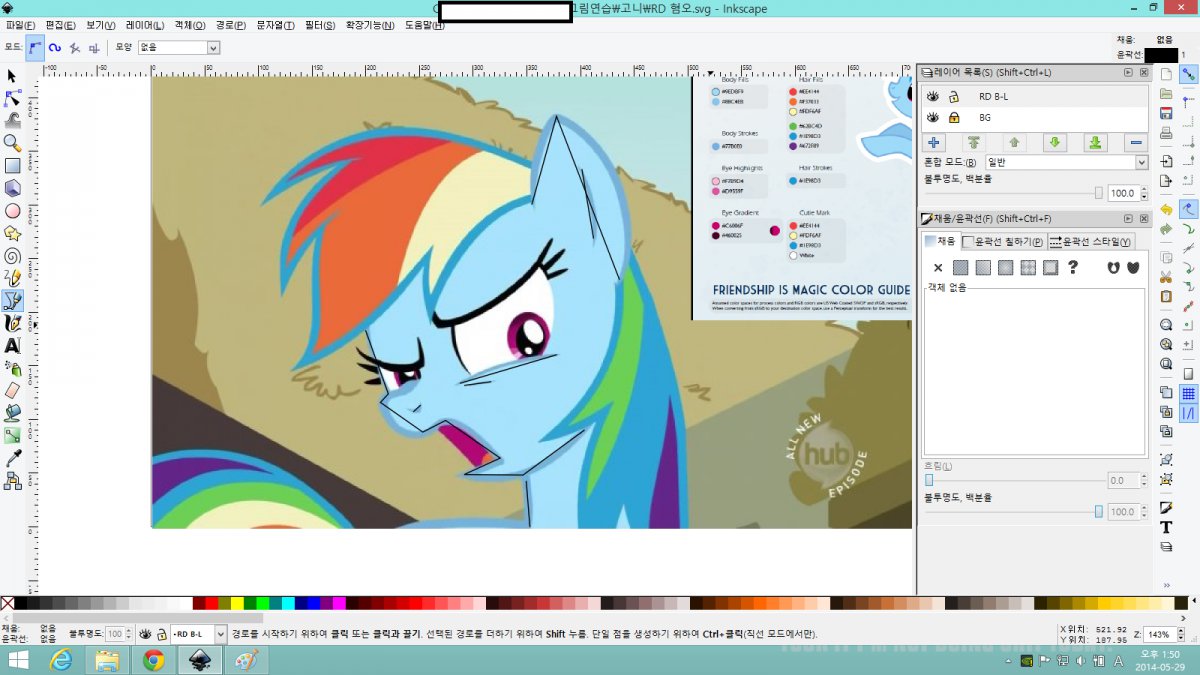Toggle current layer lock in status bar
The height and width of the screenshot is (675, 1200).
[x=160, y=634]
